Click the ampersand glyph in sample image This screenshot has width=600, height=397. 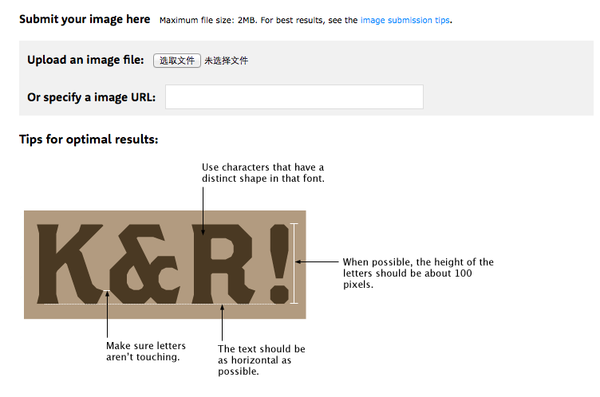click(x=144, y=264)
